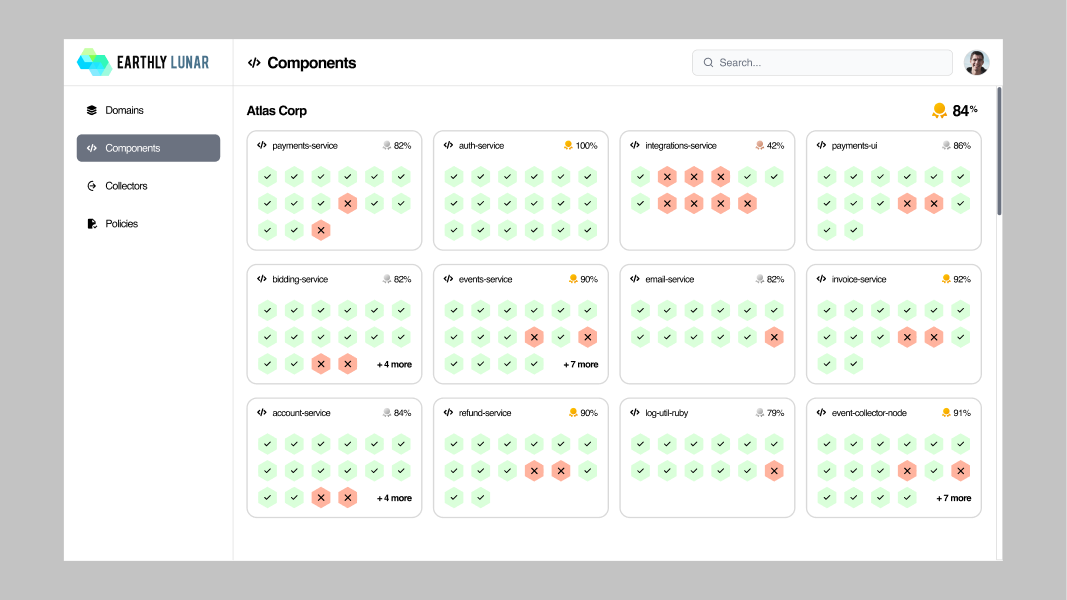Select Collectors in the sidebar
Screen dimensions: 1067x600
(148, 186)
